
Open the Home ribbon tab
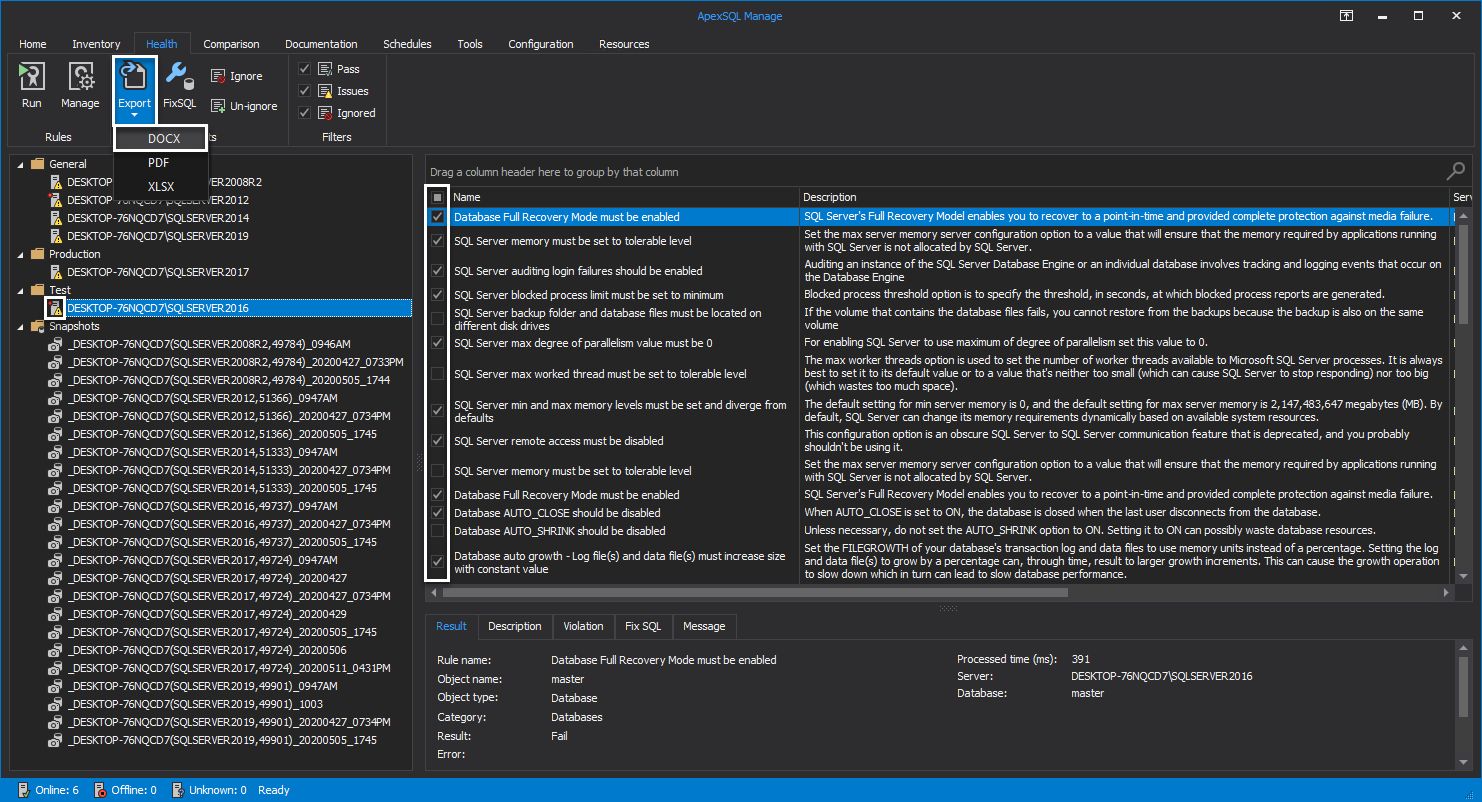pos(33,44)
